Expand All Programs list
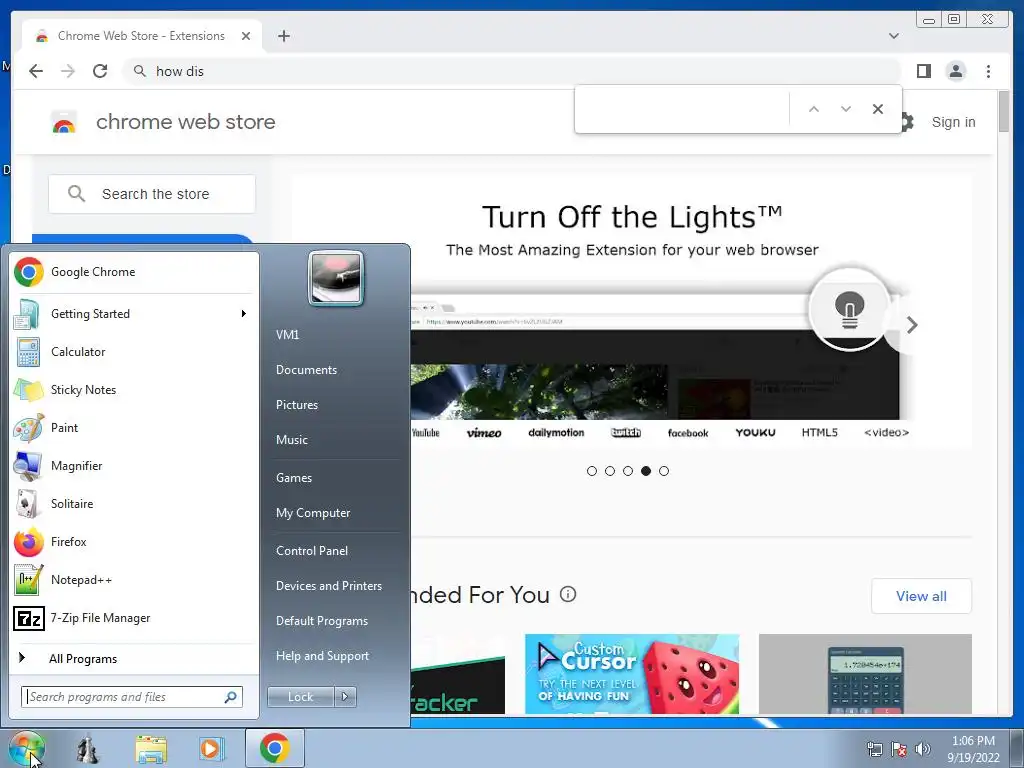 tap(134, 658)
